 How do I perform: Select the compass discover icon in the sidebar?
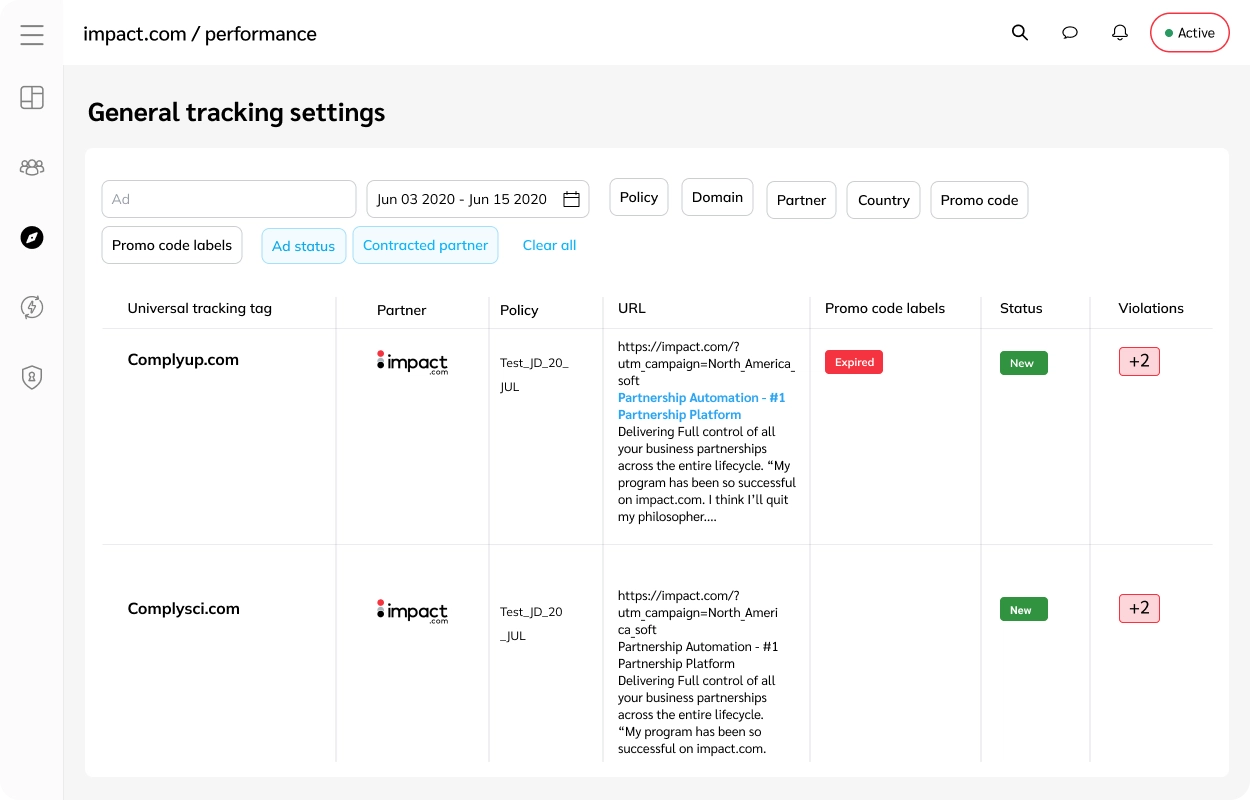click(32, 237)
